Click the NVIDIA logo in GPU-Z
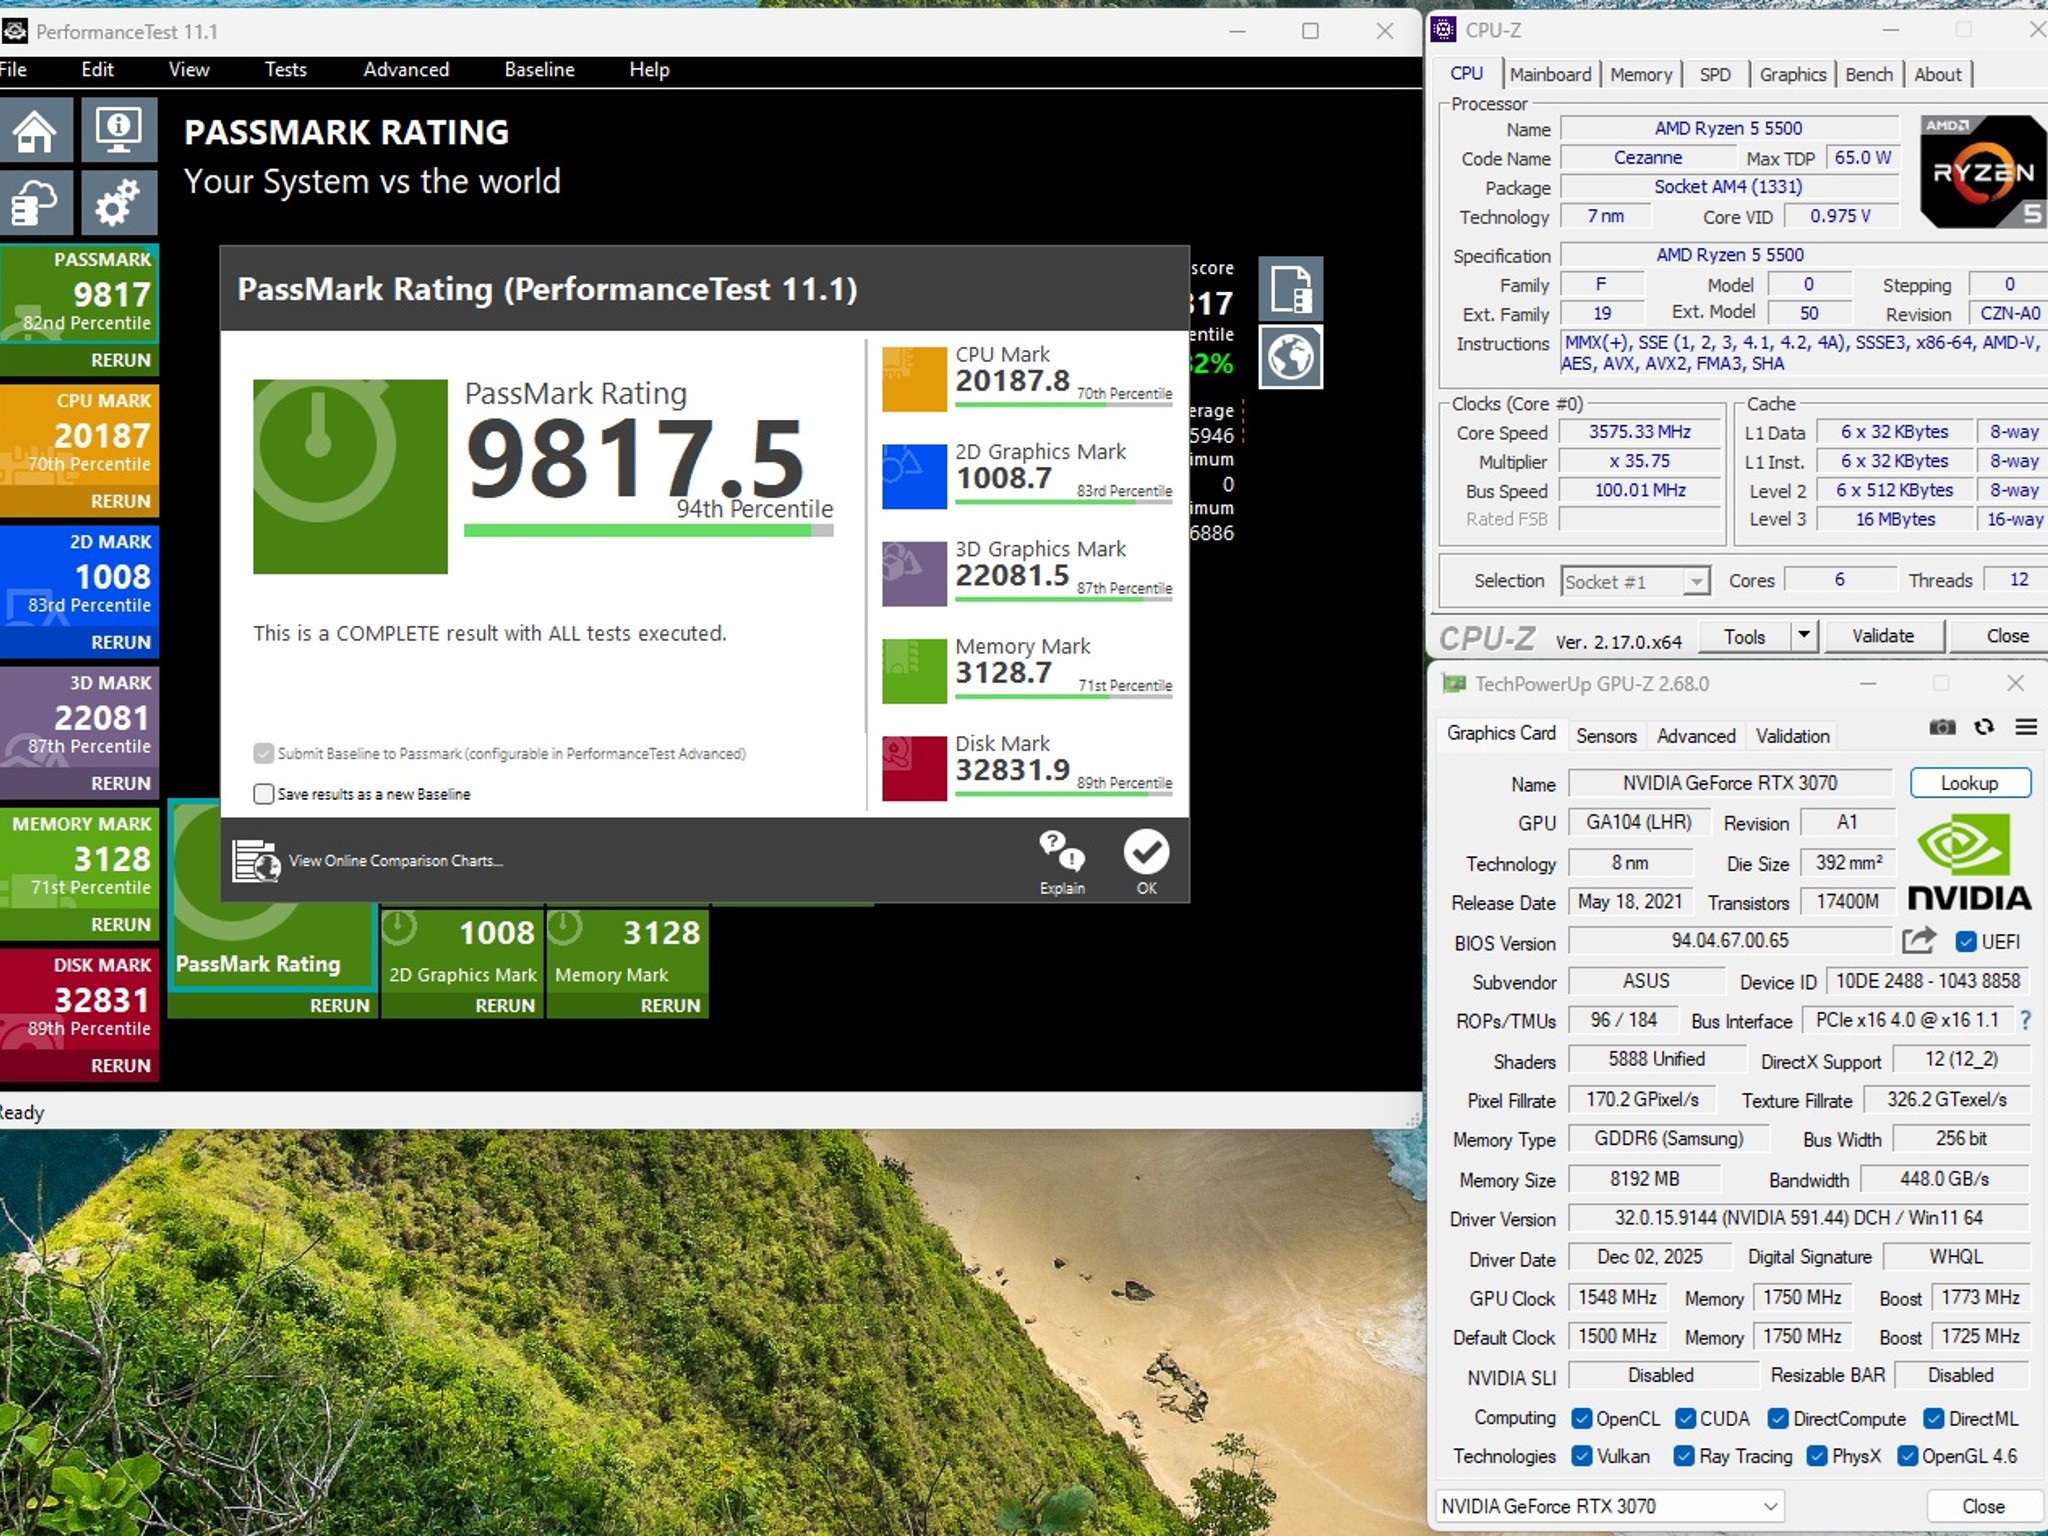Image resolution: width=2048 pixels, height=1536 pixels. 1969,862
